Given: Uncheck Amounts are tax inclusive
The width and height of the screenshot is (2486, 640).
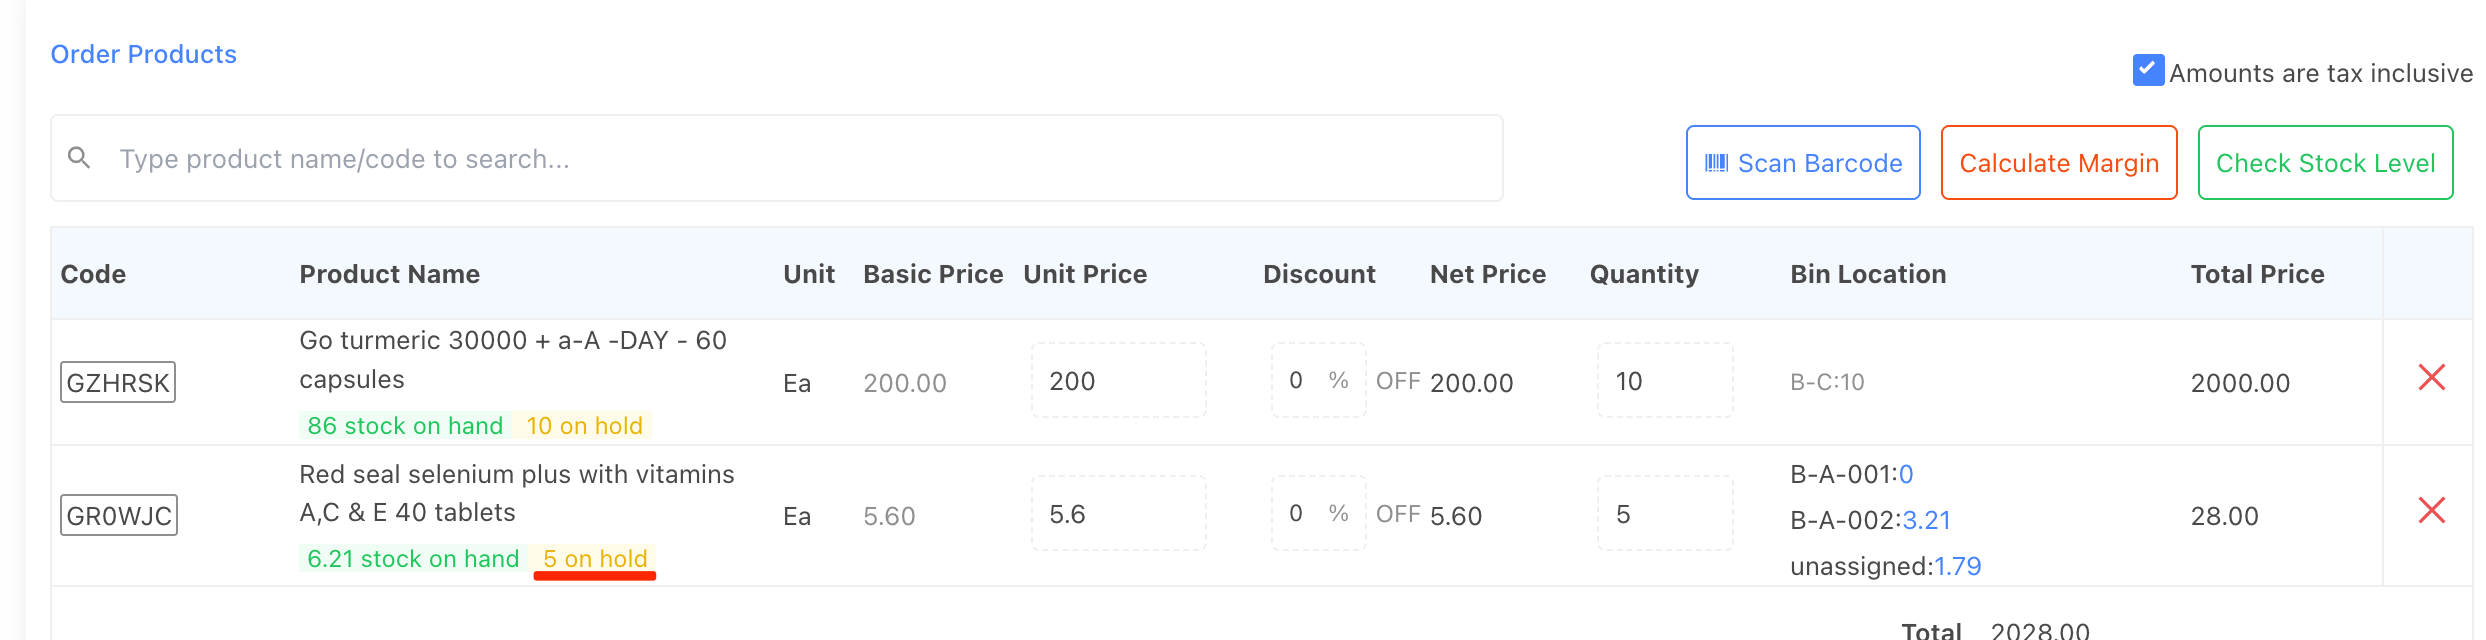Looking at the screenshot, I should (2147, 70).
